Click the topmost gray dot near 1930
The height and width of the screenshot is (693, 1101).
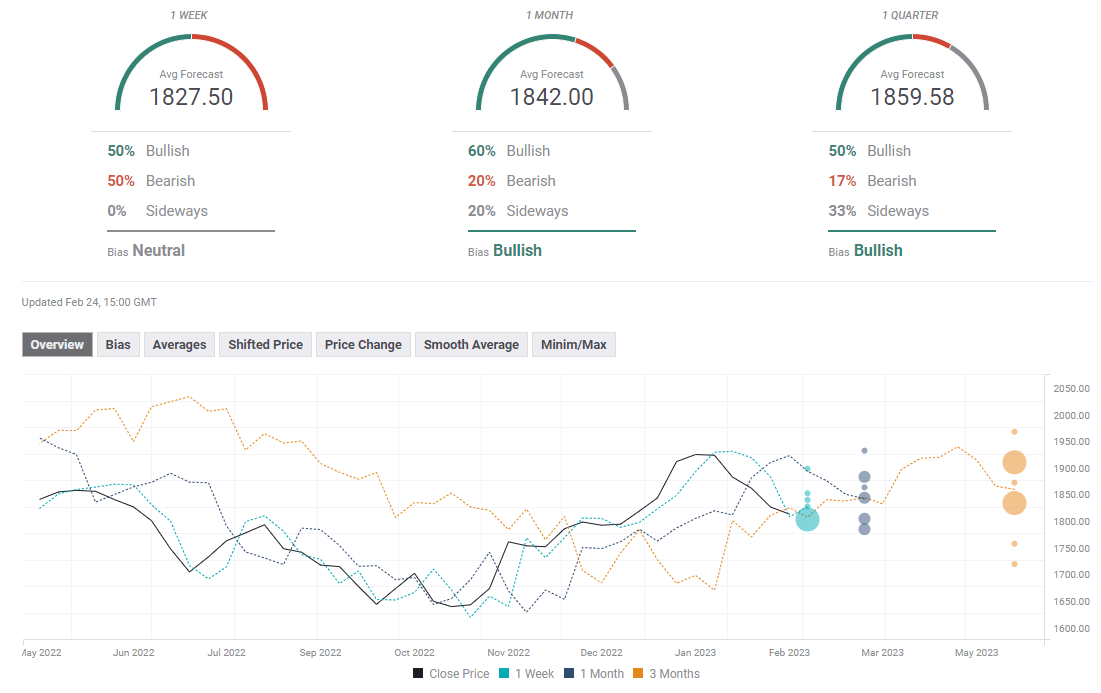(x=865, y=451)
